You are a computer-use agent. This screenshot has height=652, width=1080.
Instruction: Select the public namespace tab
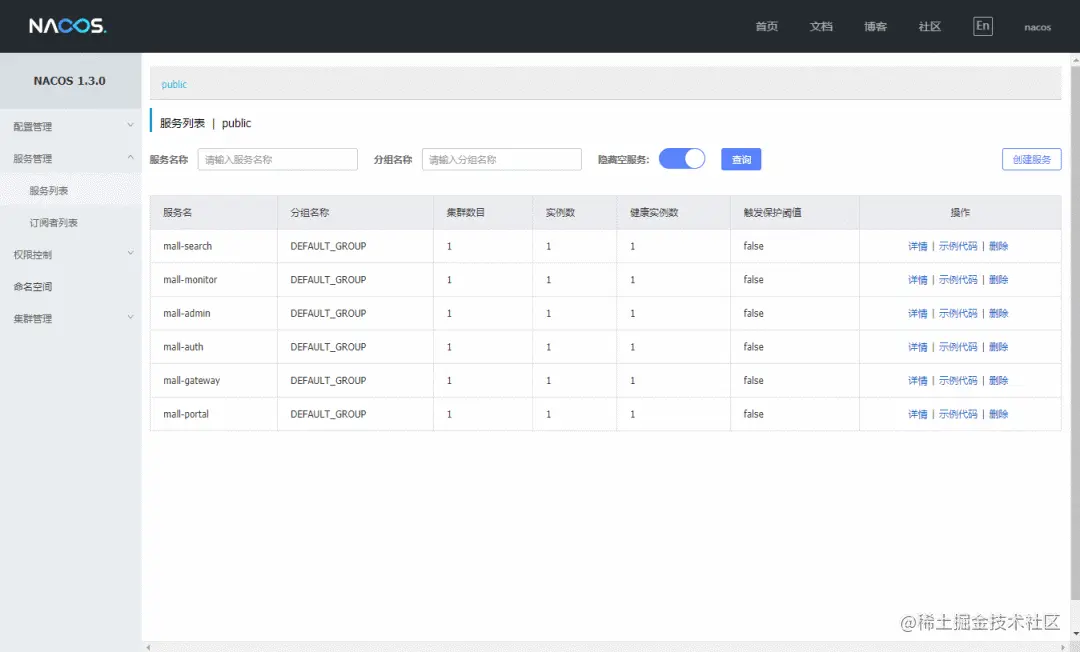(x=174, y=84)
